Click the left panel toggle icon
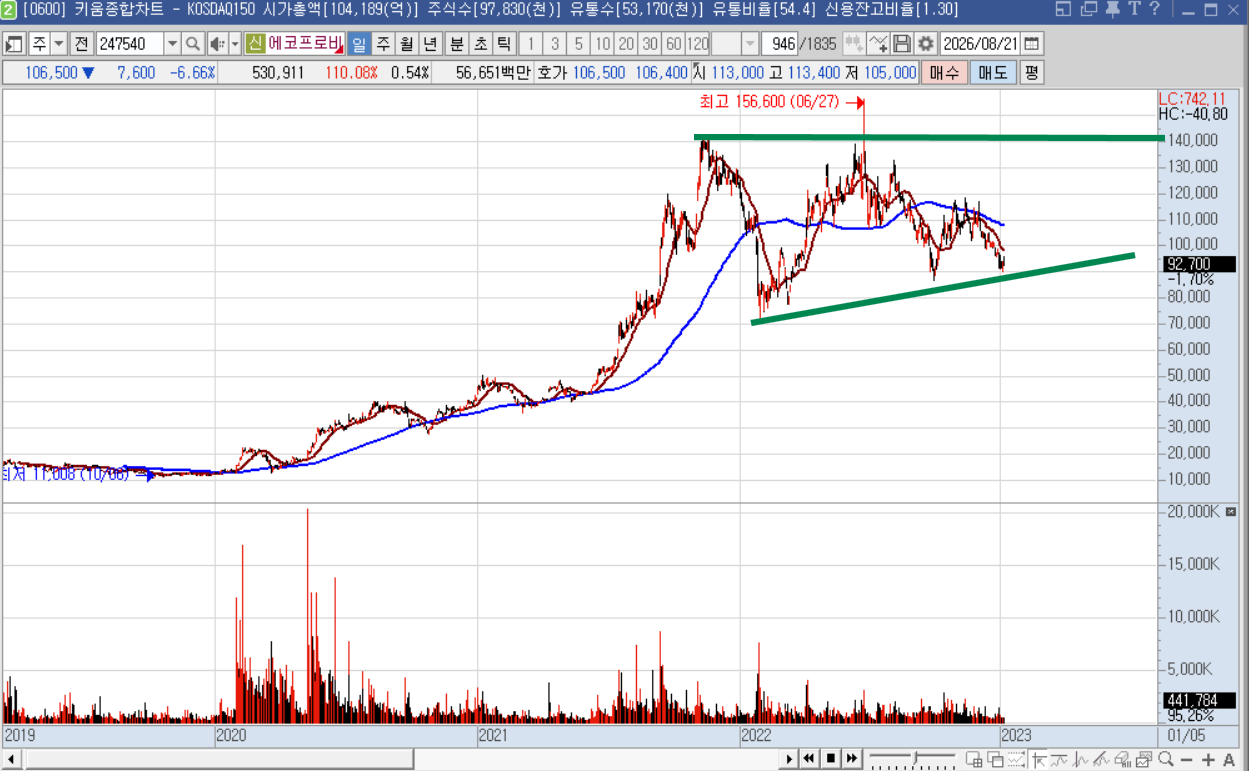Screen dimensions: 1249x771 click(x=14, y=45)
